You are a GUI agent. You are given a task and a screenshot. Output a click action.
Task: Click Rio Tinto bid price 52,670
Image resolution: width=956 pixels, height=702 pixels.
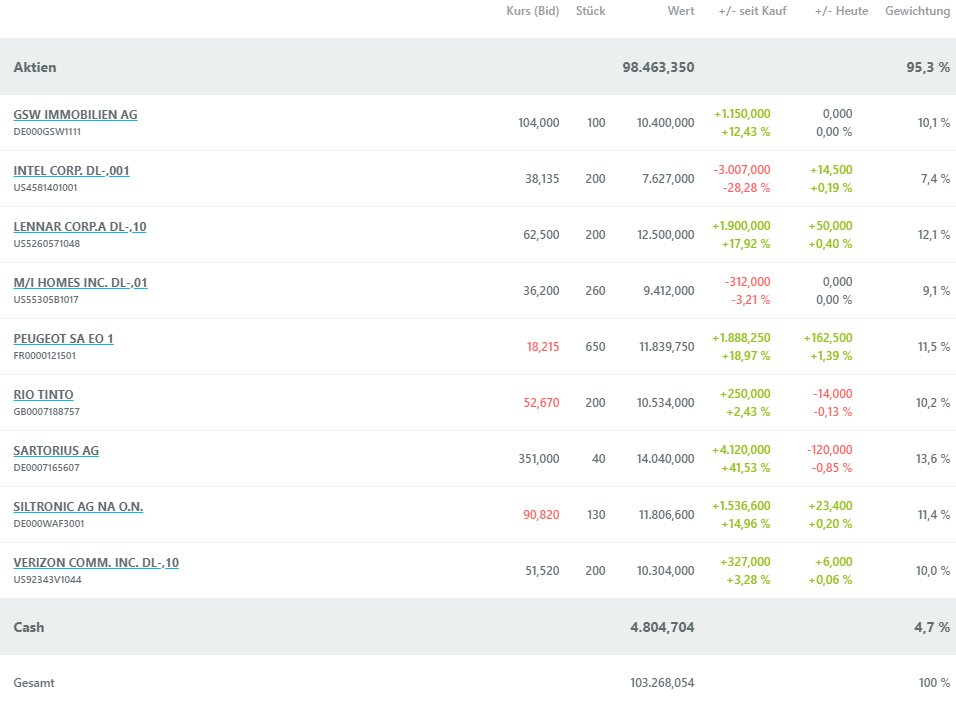click(541, 403)
